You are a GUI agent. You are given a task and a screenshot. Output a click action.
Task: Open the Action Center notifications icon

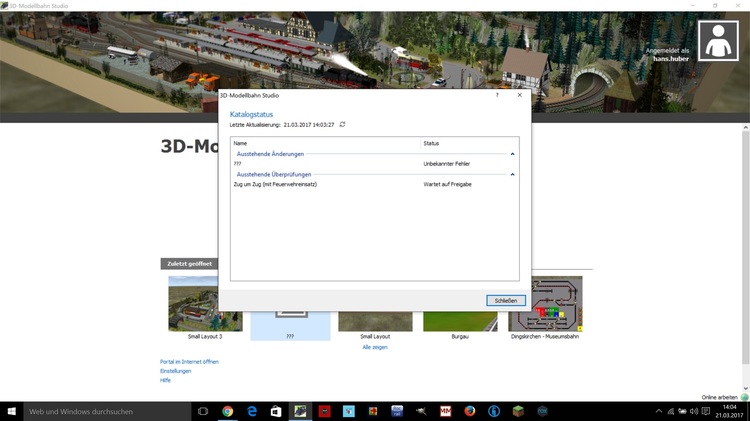click(706, 411)
